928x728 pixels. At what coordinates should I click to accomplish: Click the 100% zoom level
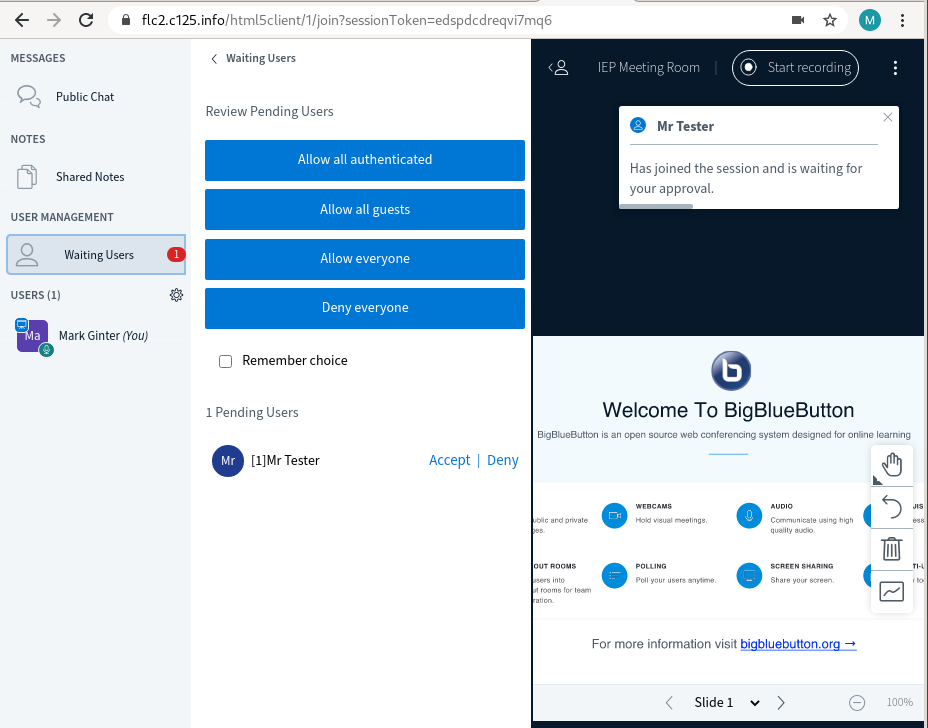(899, 702)
